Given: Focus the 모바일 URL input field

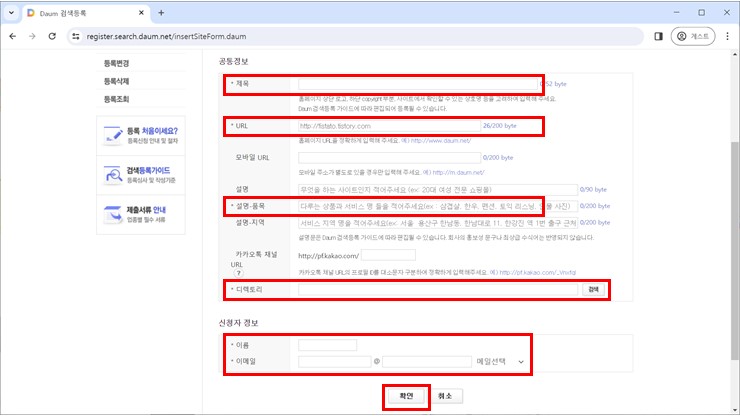Looking at the screenshot, I should (389, 158).
